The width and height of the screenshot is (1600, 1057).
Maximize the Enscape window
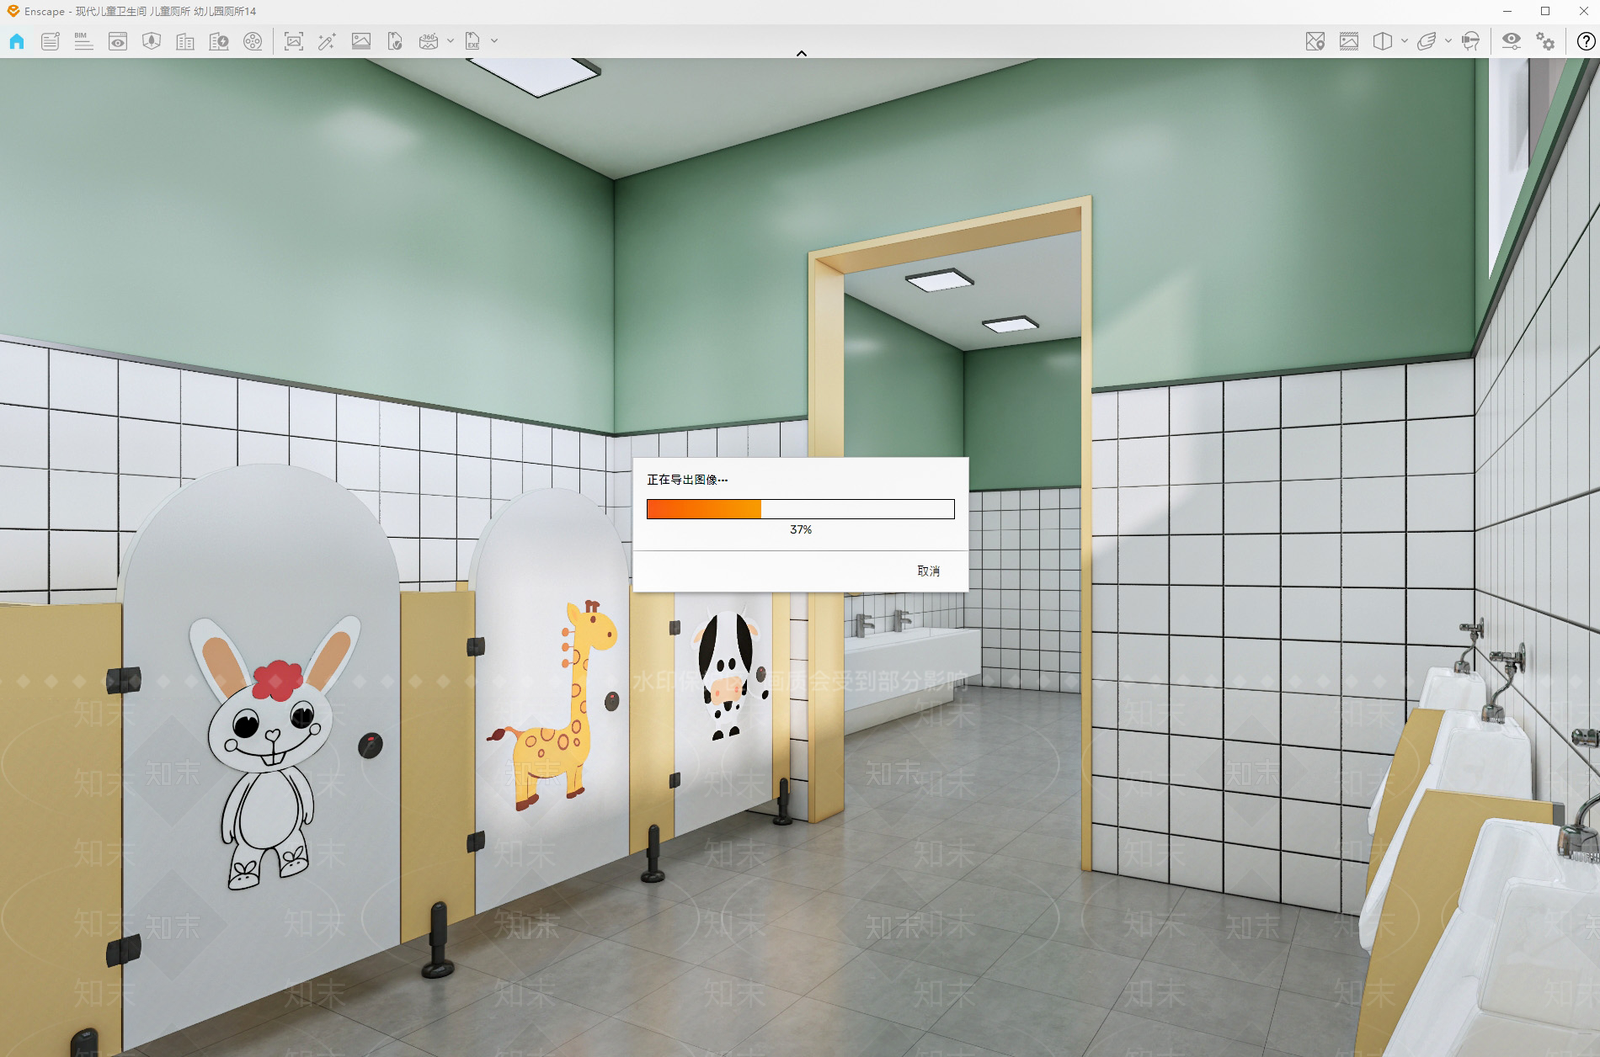1545,11
